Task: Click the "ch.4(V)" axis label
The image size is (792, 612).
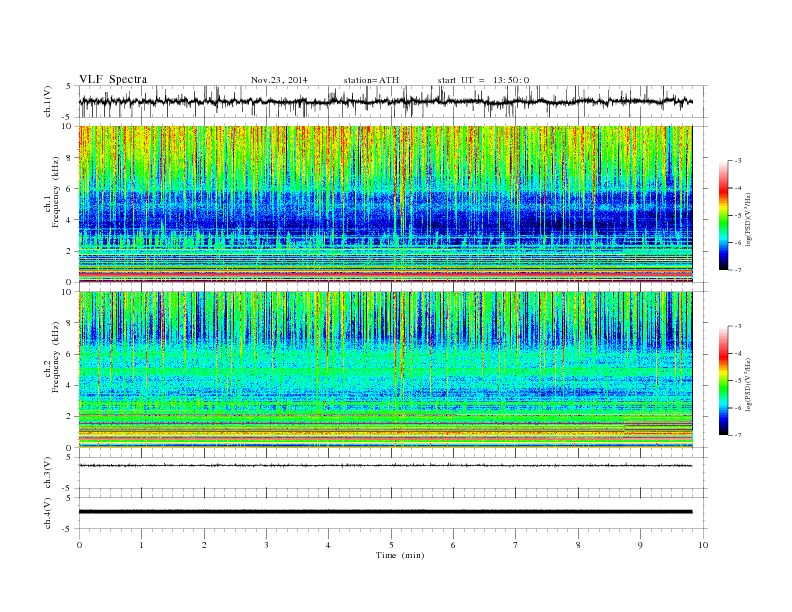Action: [48, 513]
